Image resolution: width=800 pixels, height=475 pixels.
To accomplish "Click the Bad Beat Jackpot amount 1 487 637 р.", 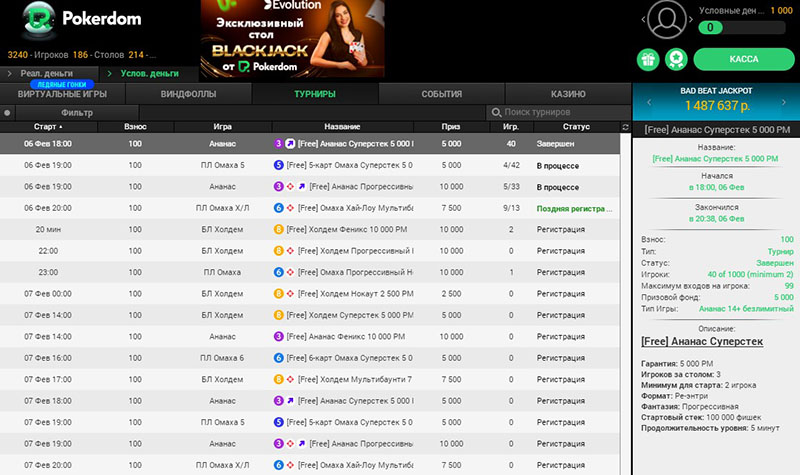I will coord(717,106).
